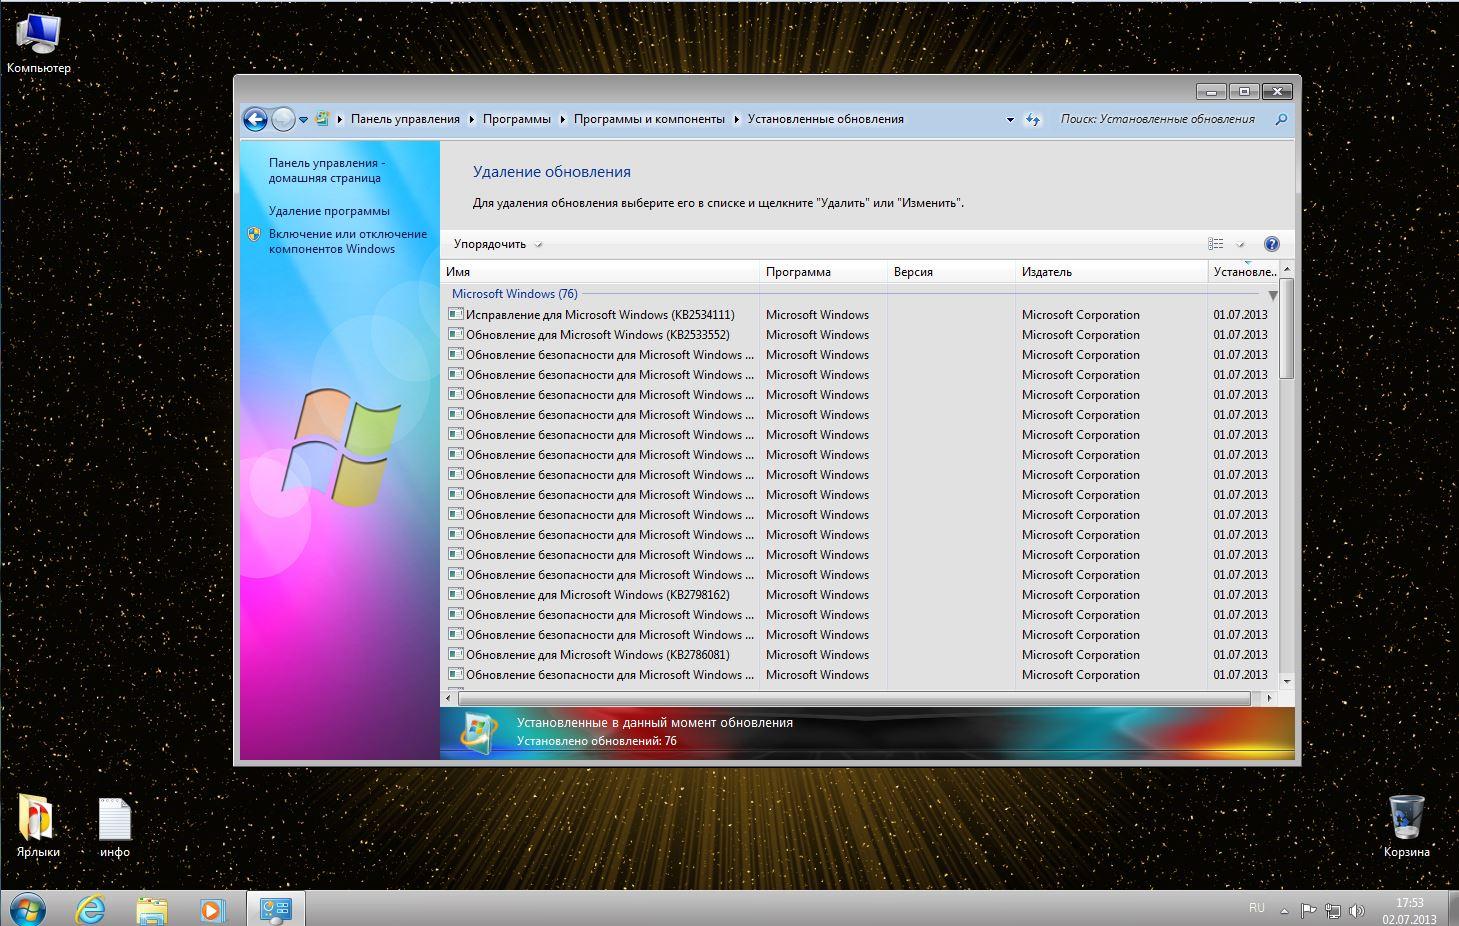Click Программы in the breadcrumb path
This screenshot has width=1459, height=926.
tap(516, 119)
